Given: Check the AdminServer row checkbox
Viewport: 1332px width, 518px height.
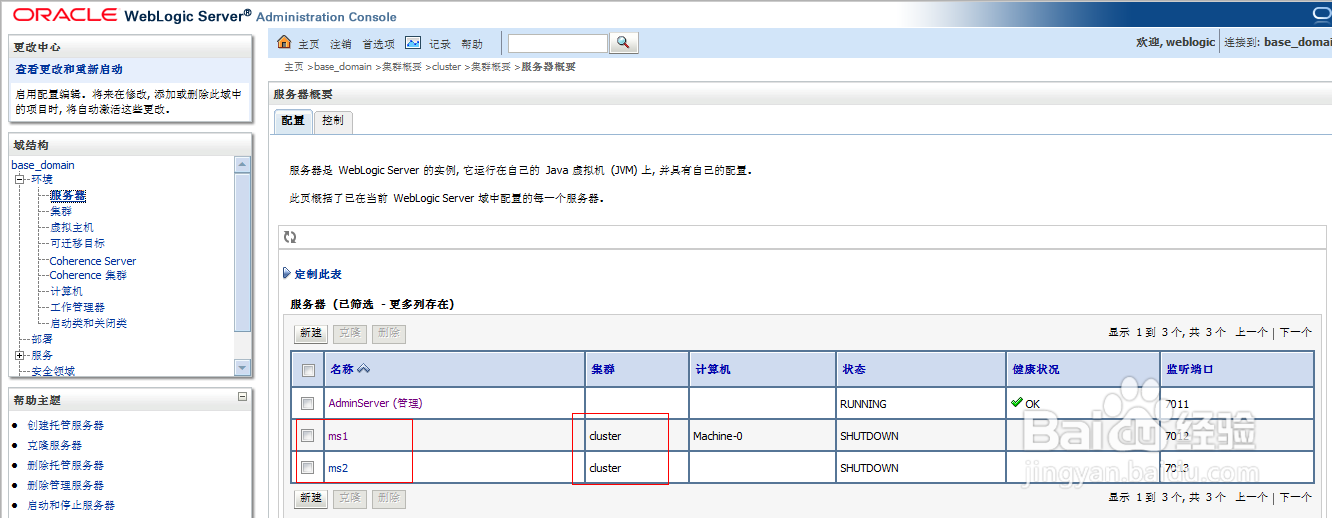Looking at the screenshot, I should click(x=308, y=404).
